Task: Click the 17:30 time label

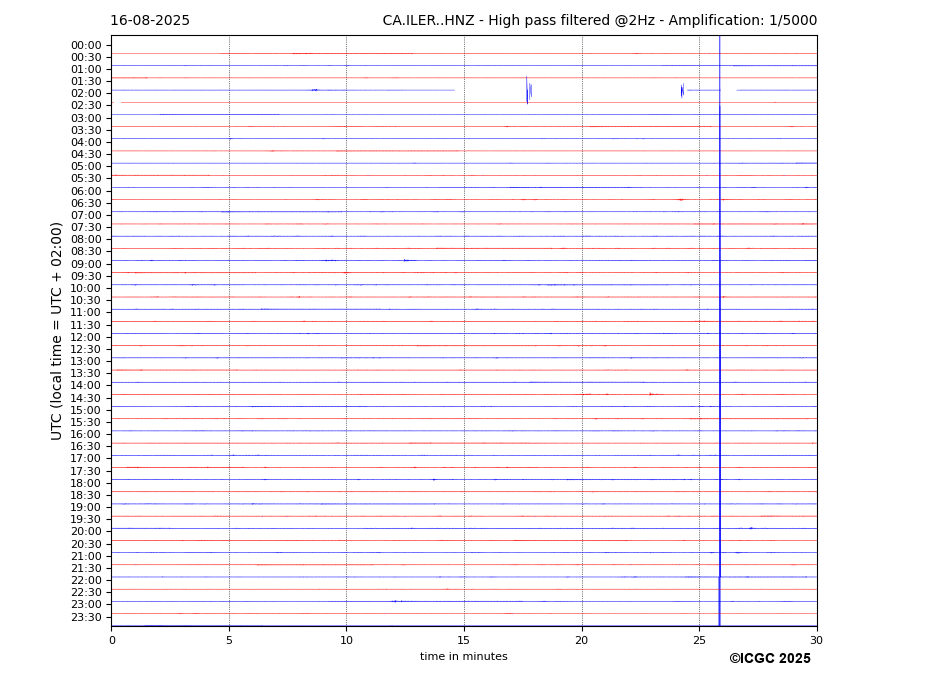Action: (86, 471)
